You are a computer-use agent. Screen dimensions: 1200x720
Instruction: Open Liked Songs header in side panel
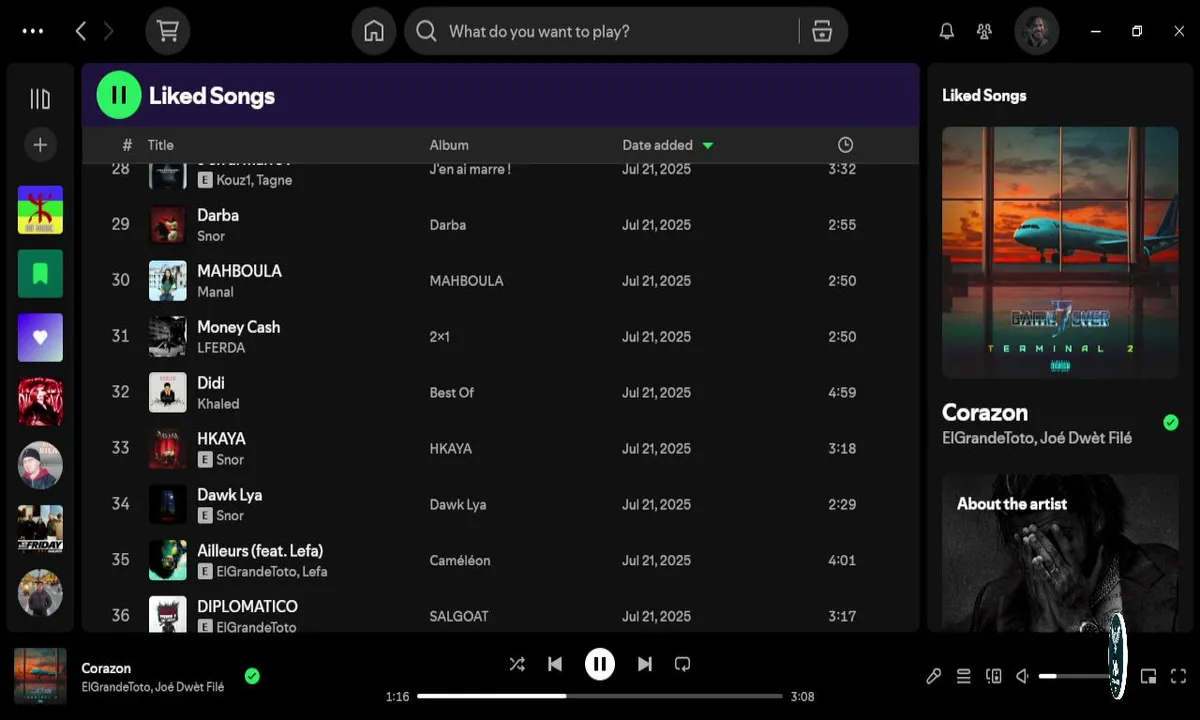[984, 95]
